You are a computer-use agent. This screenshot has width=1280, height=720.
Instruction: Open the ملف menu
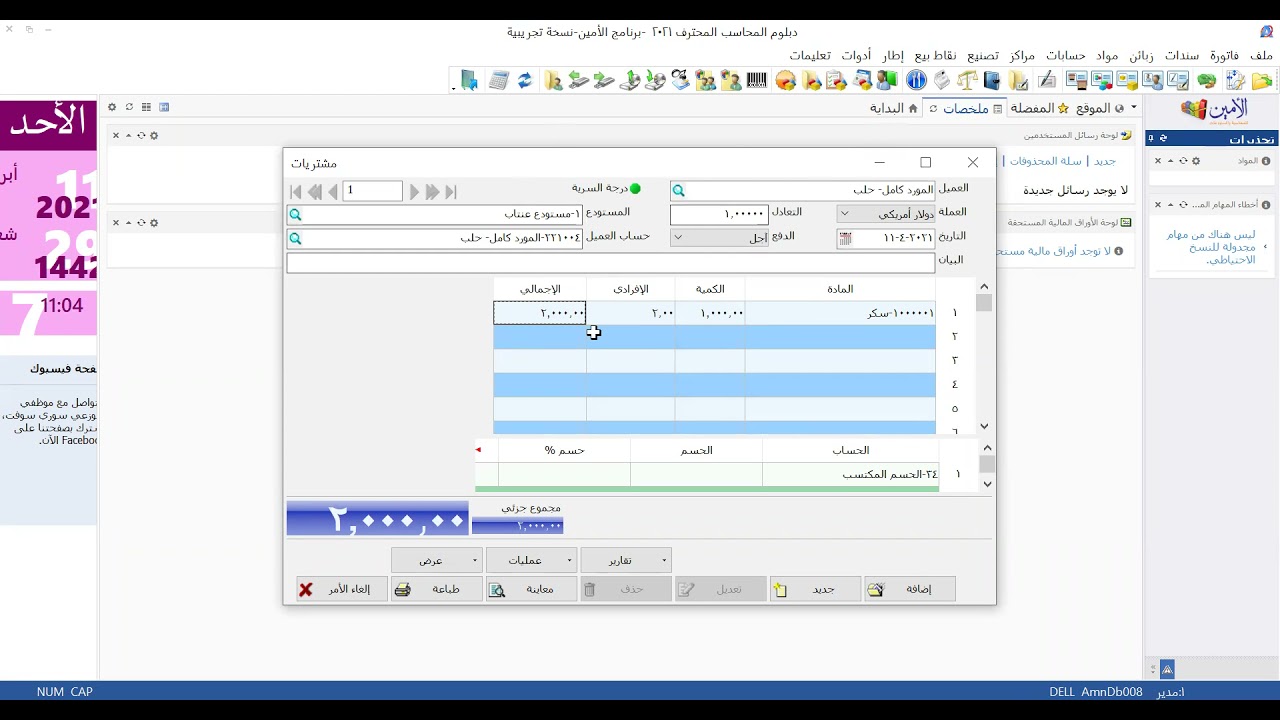click(1261, 56)
